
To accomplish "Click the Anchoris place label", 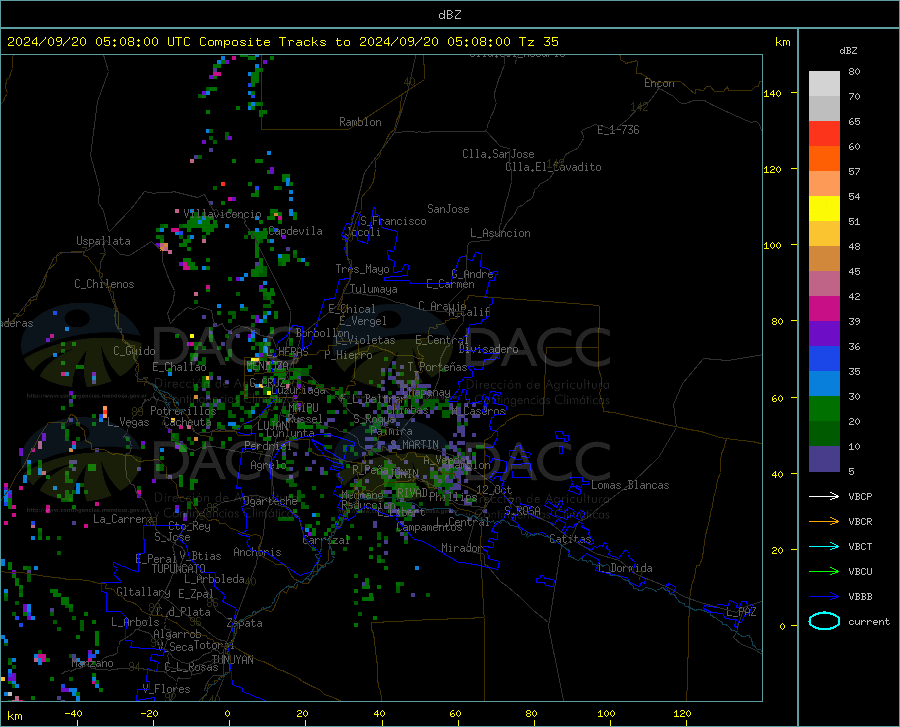I will pos(257,552).
